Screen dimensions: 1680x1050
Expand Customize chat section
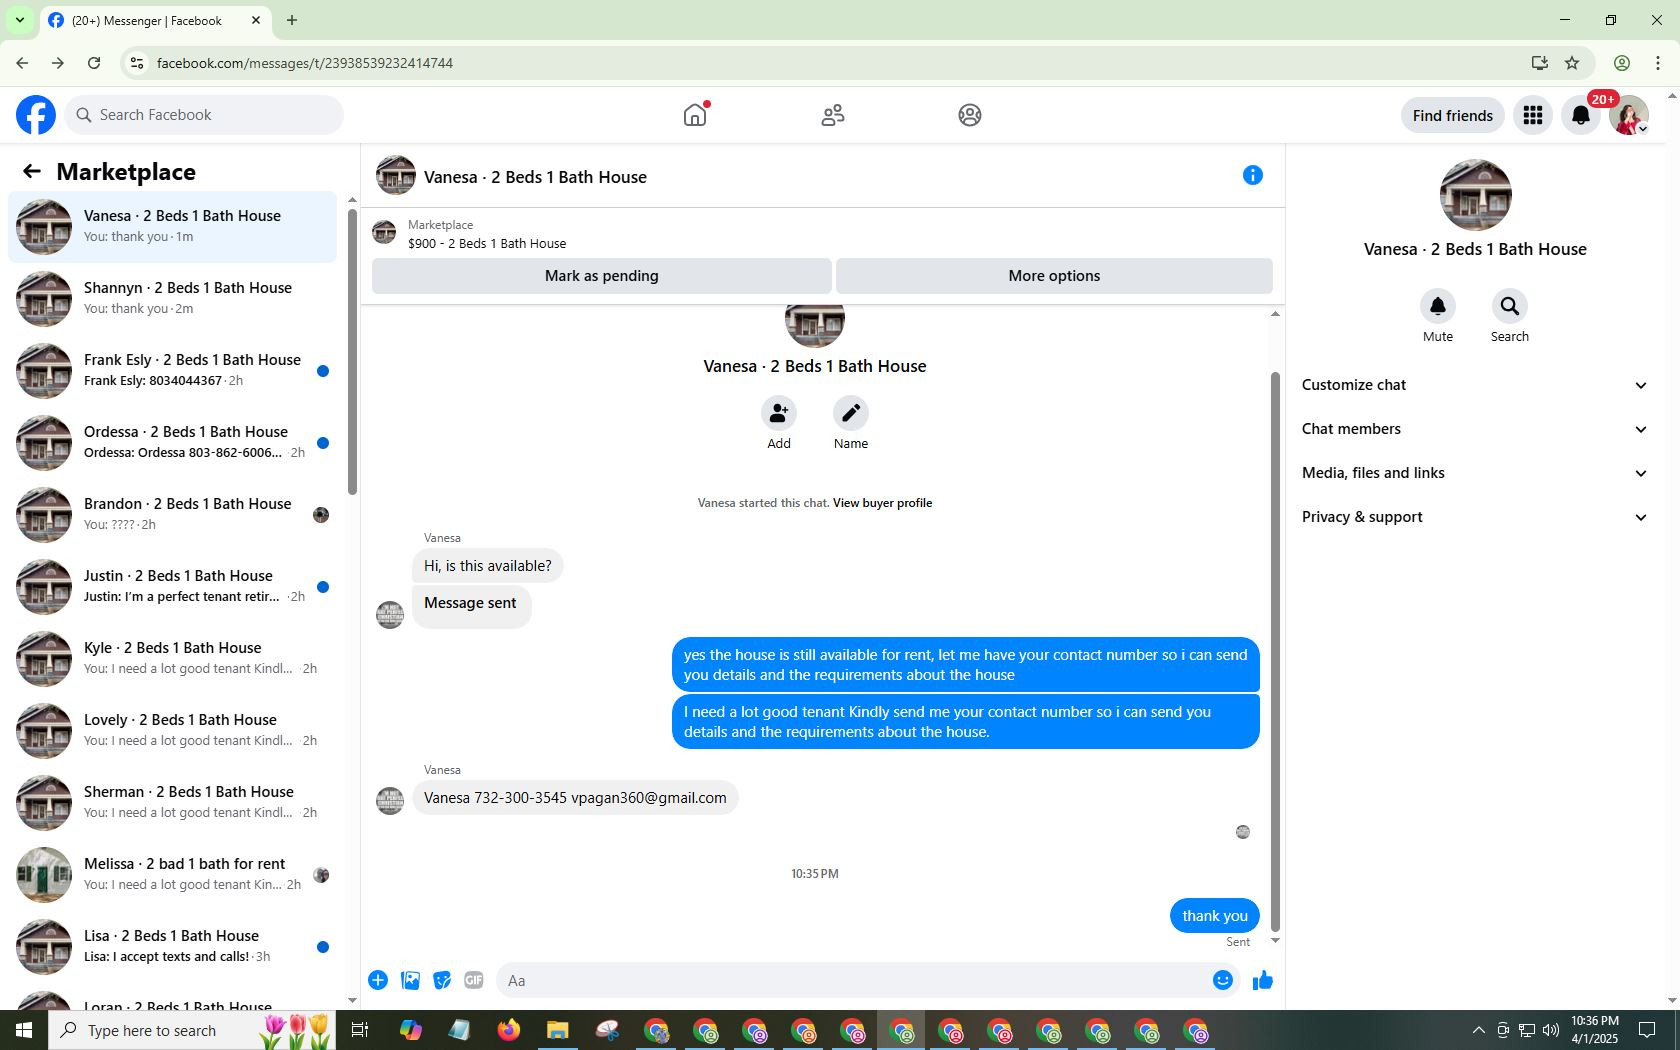coord(1475,385)
